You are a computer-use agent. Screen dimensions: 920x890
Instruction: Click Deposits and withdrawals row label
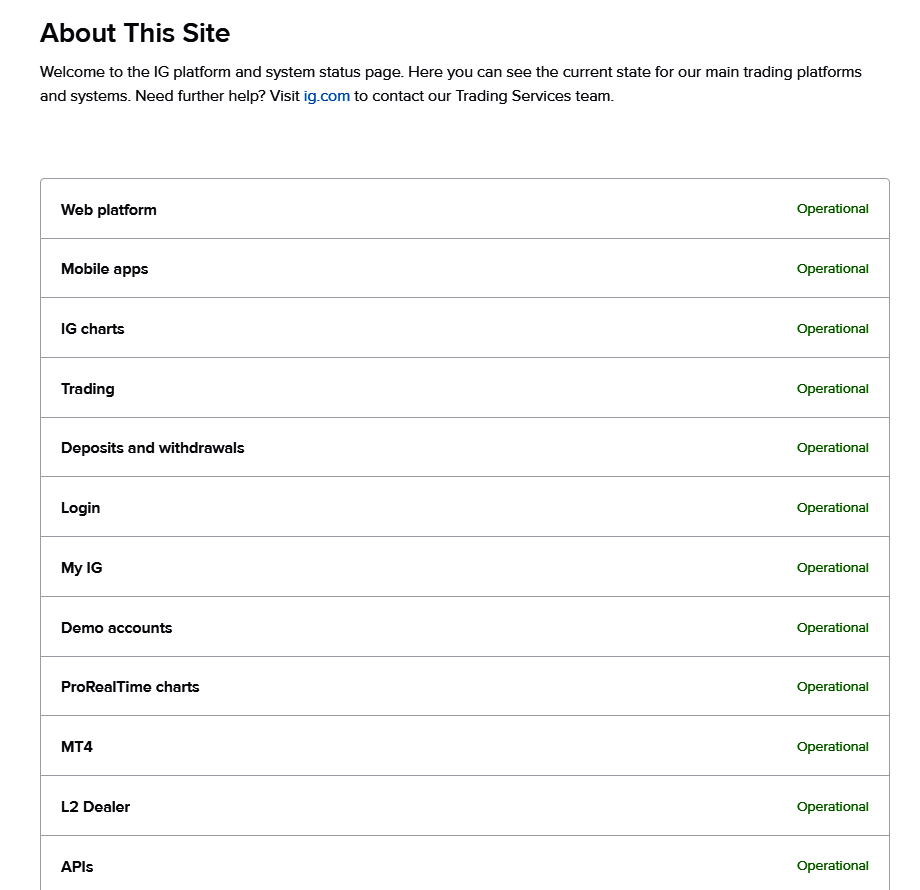[x=152, y=448]
